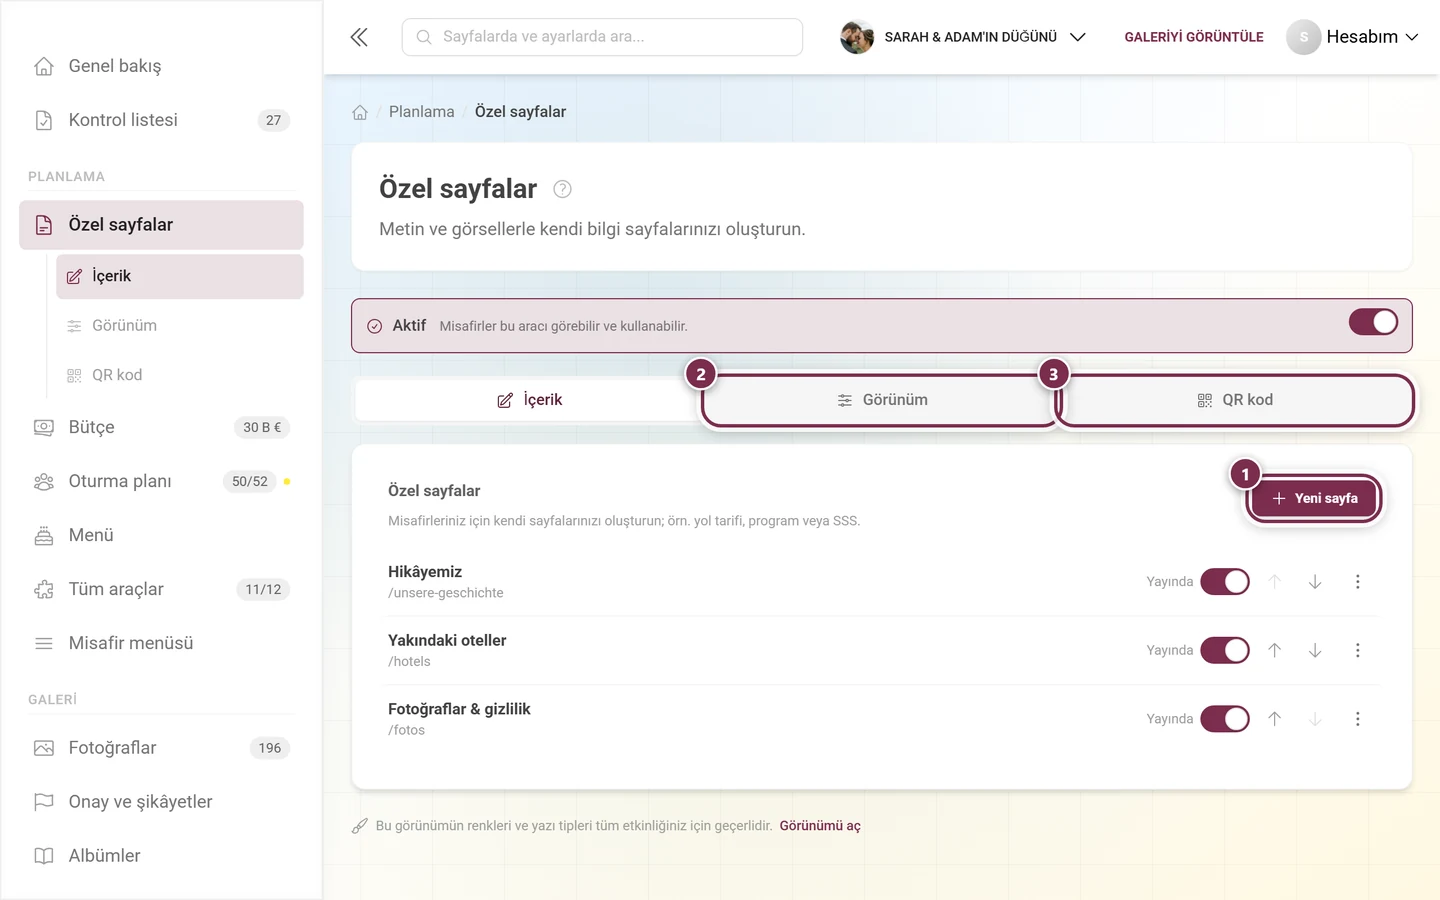Disable the Aktif tool toggle
This screenshot has height=900, width=1440.
click(1373, 322)
